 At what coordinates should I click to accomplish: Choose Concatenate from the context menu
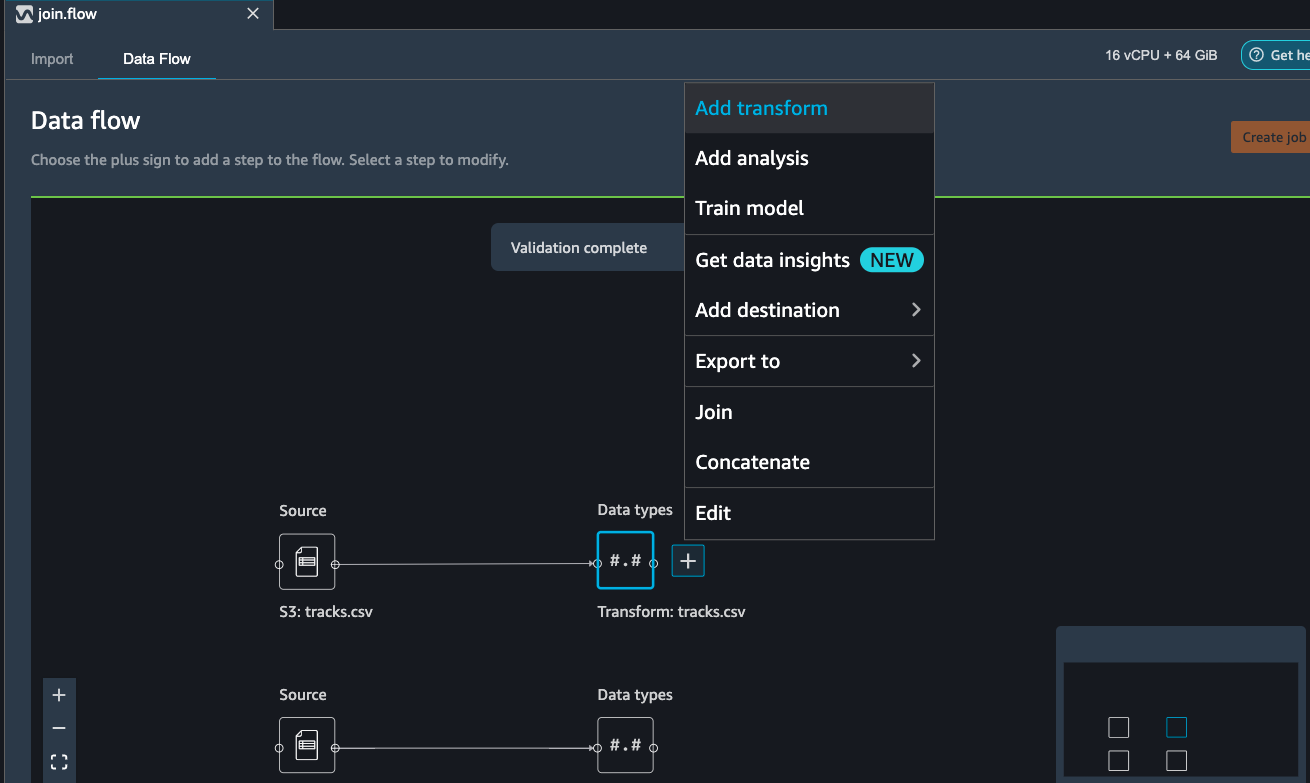[x=809, y=462]
